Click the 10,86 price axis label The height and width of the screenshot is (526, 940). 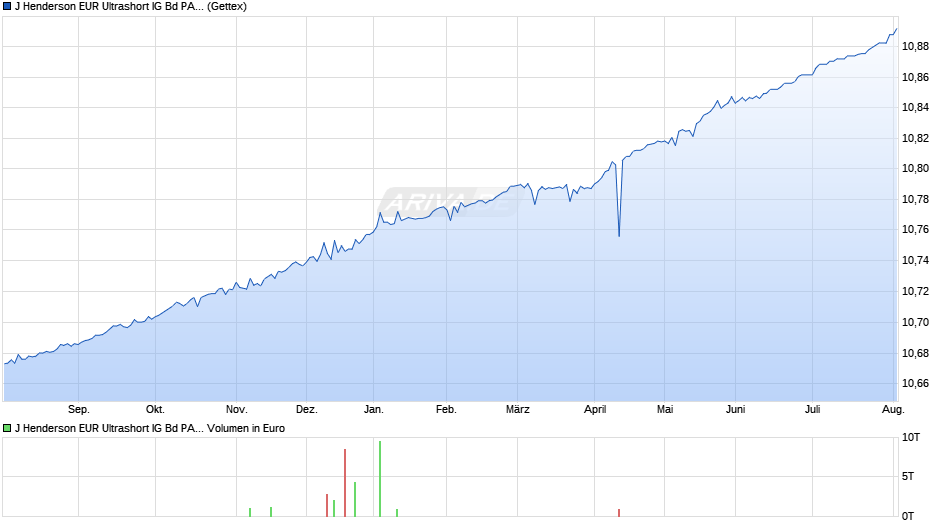[915, 77]
